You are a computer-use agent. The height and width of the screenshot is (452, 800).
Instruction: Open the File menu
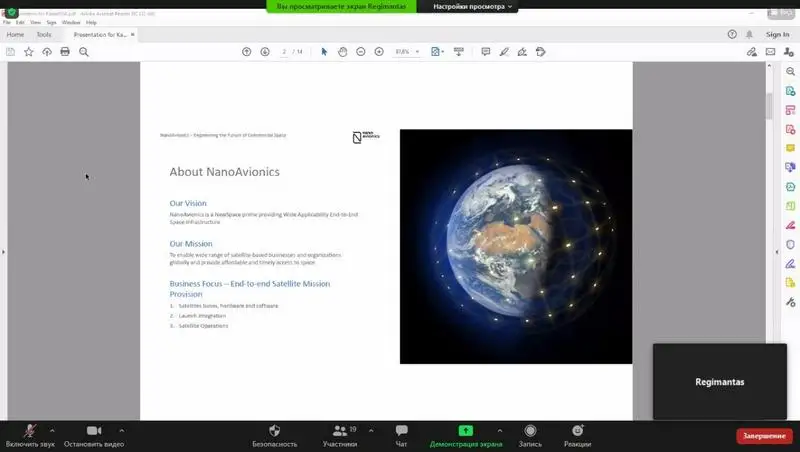7,22
